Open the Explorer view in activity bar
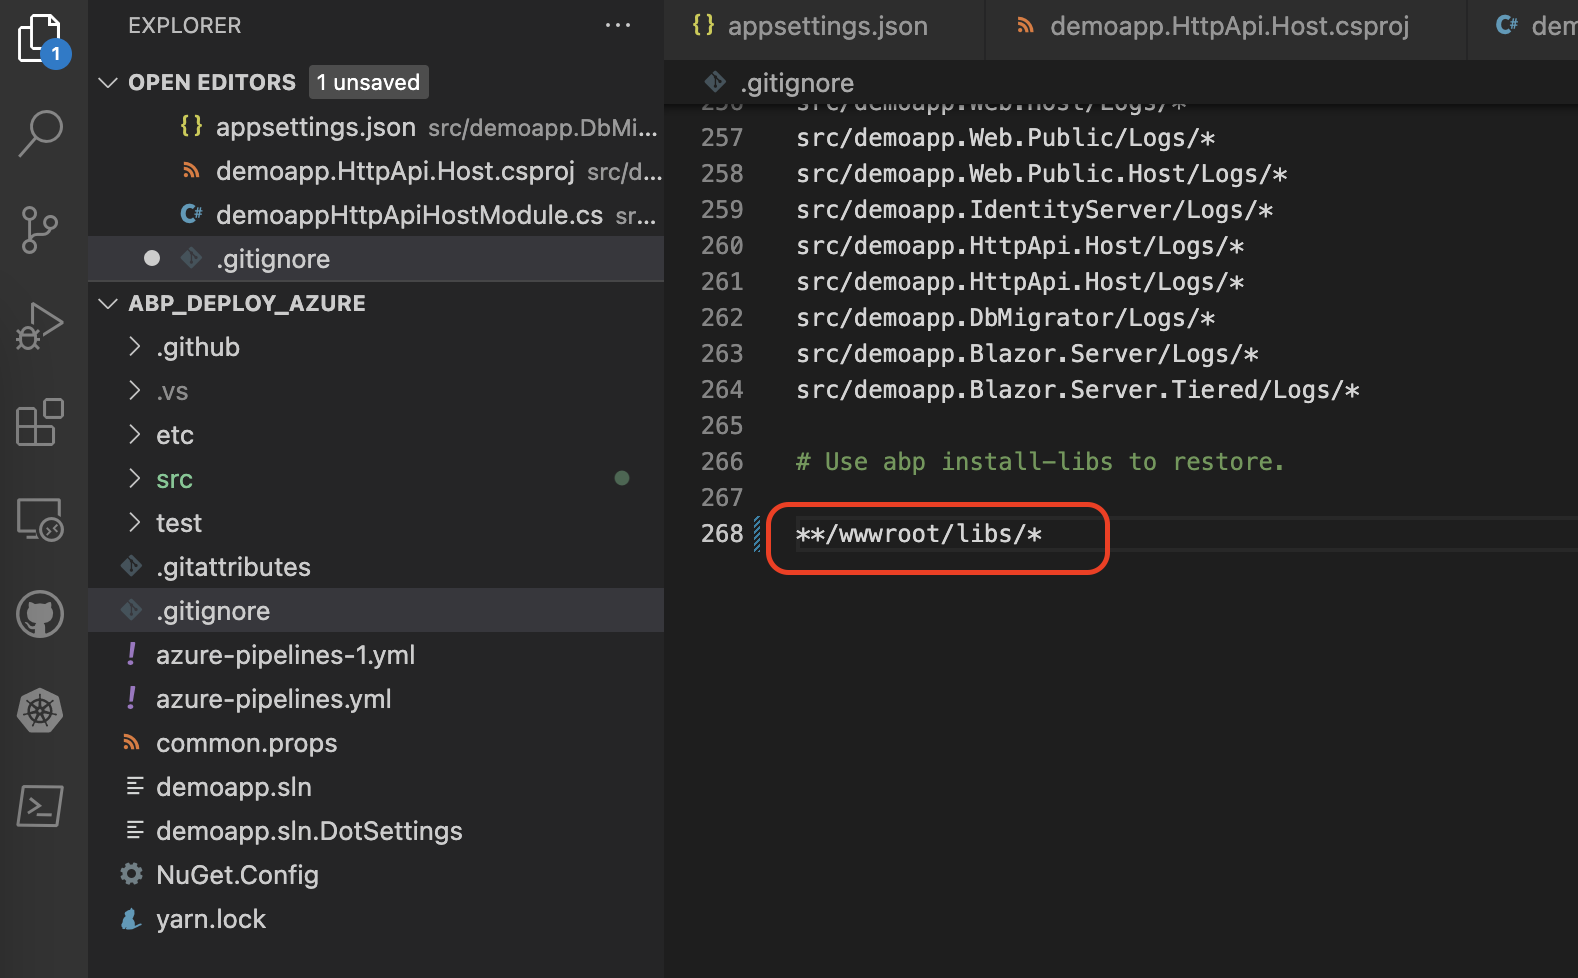 click(x=40, y=40)
